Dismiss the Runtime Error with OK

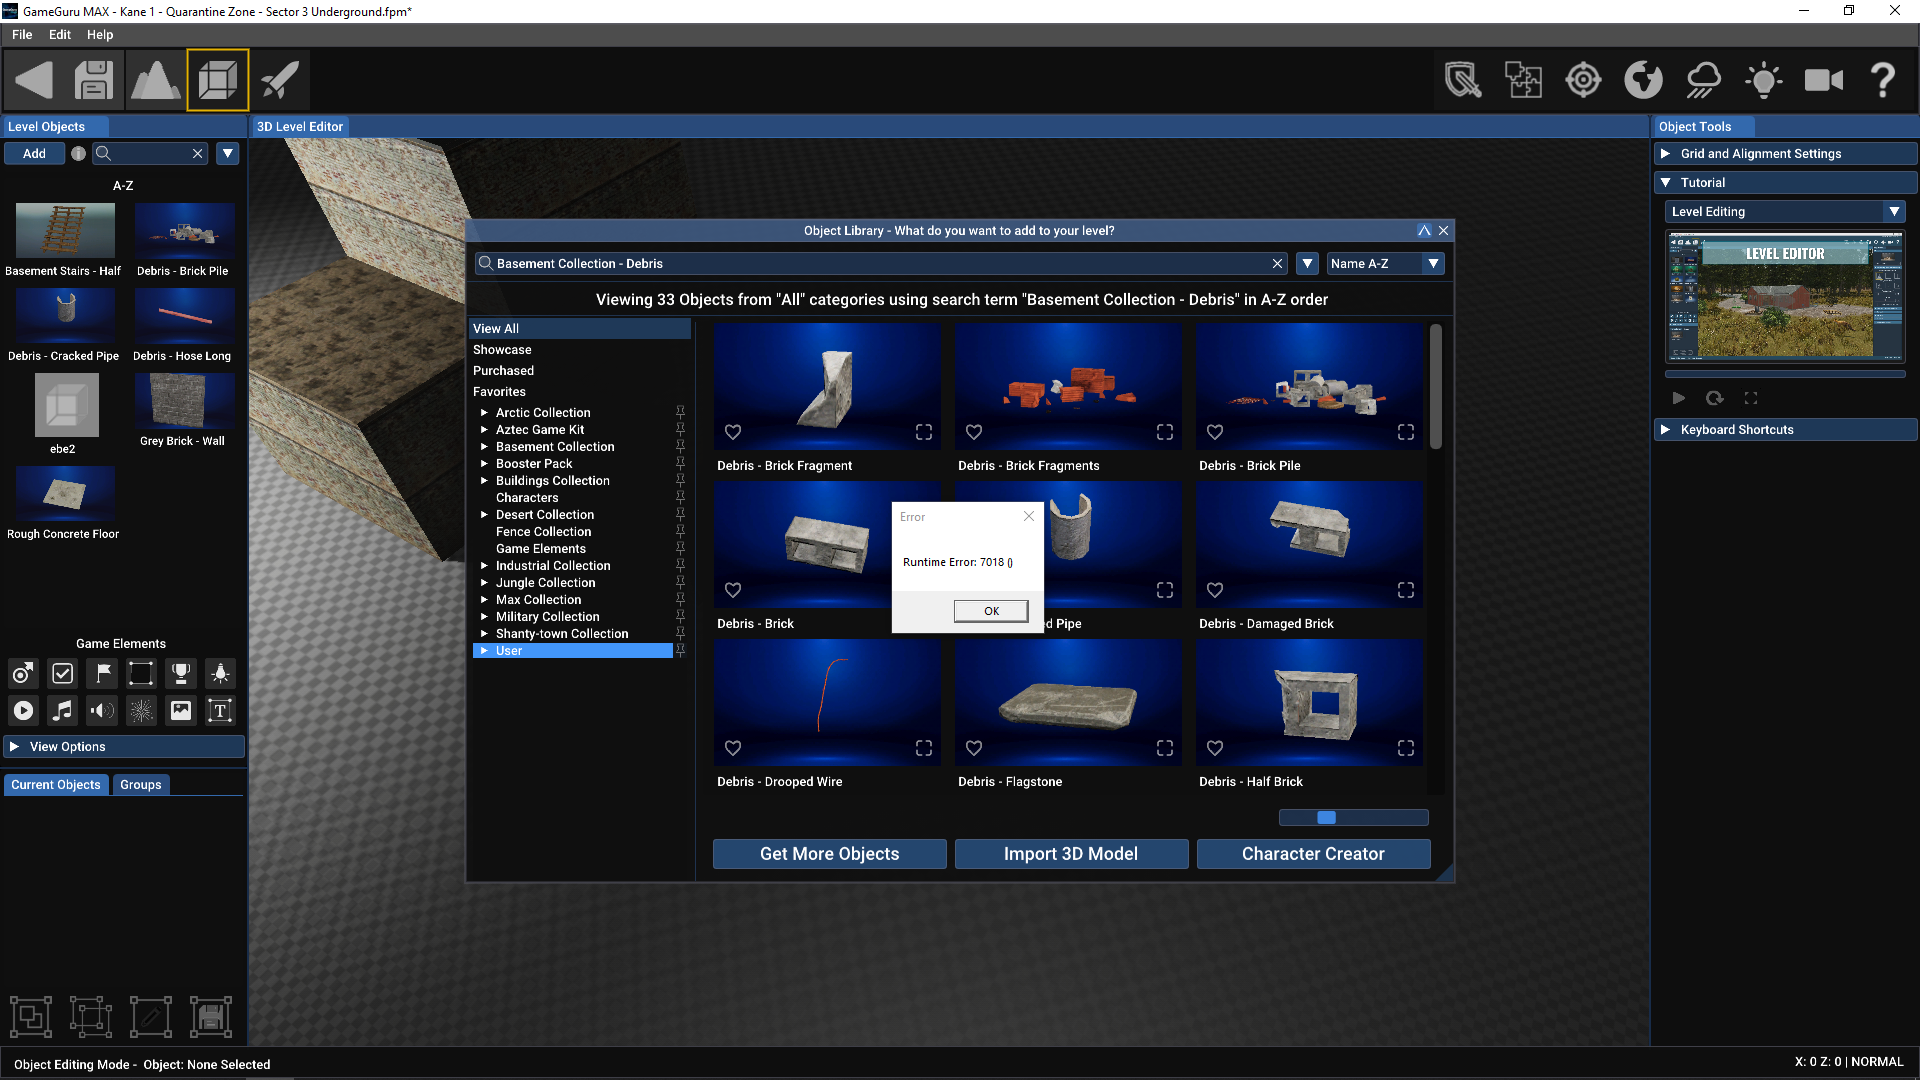(990, 610)
